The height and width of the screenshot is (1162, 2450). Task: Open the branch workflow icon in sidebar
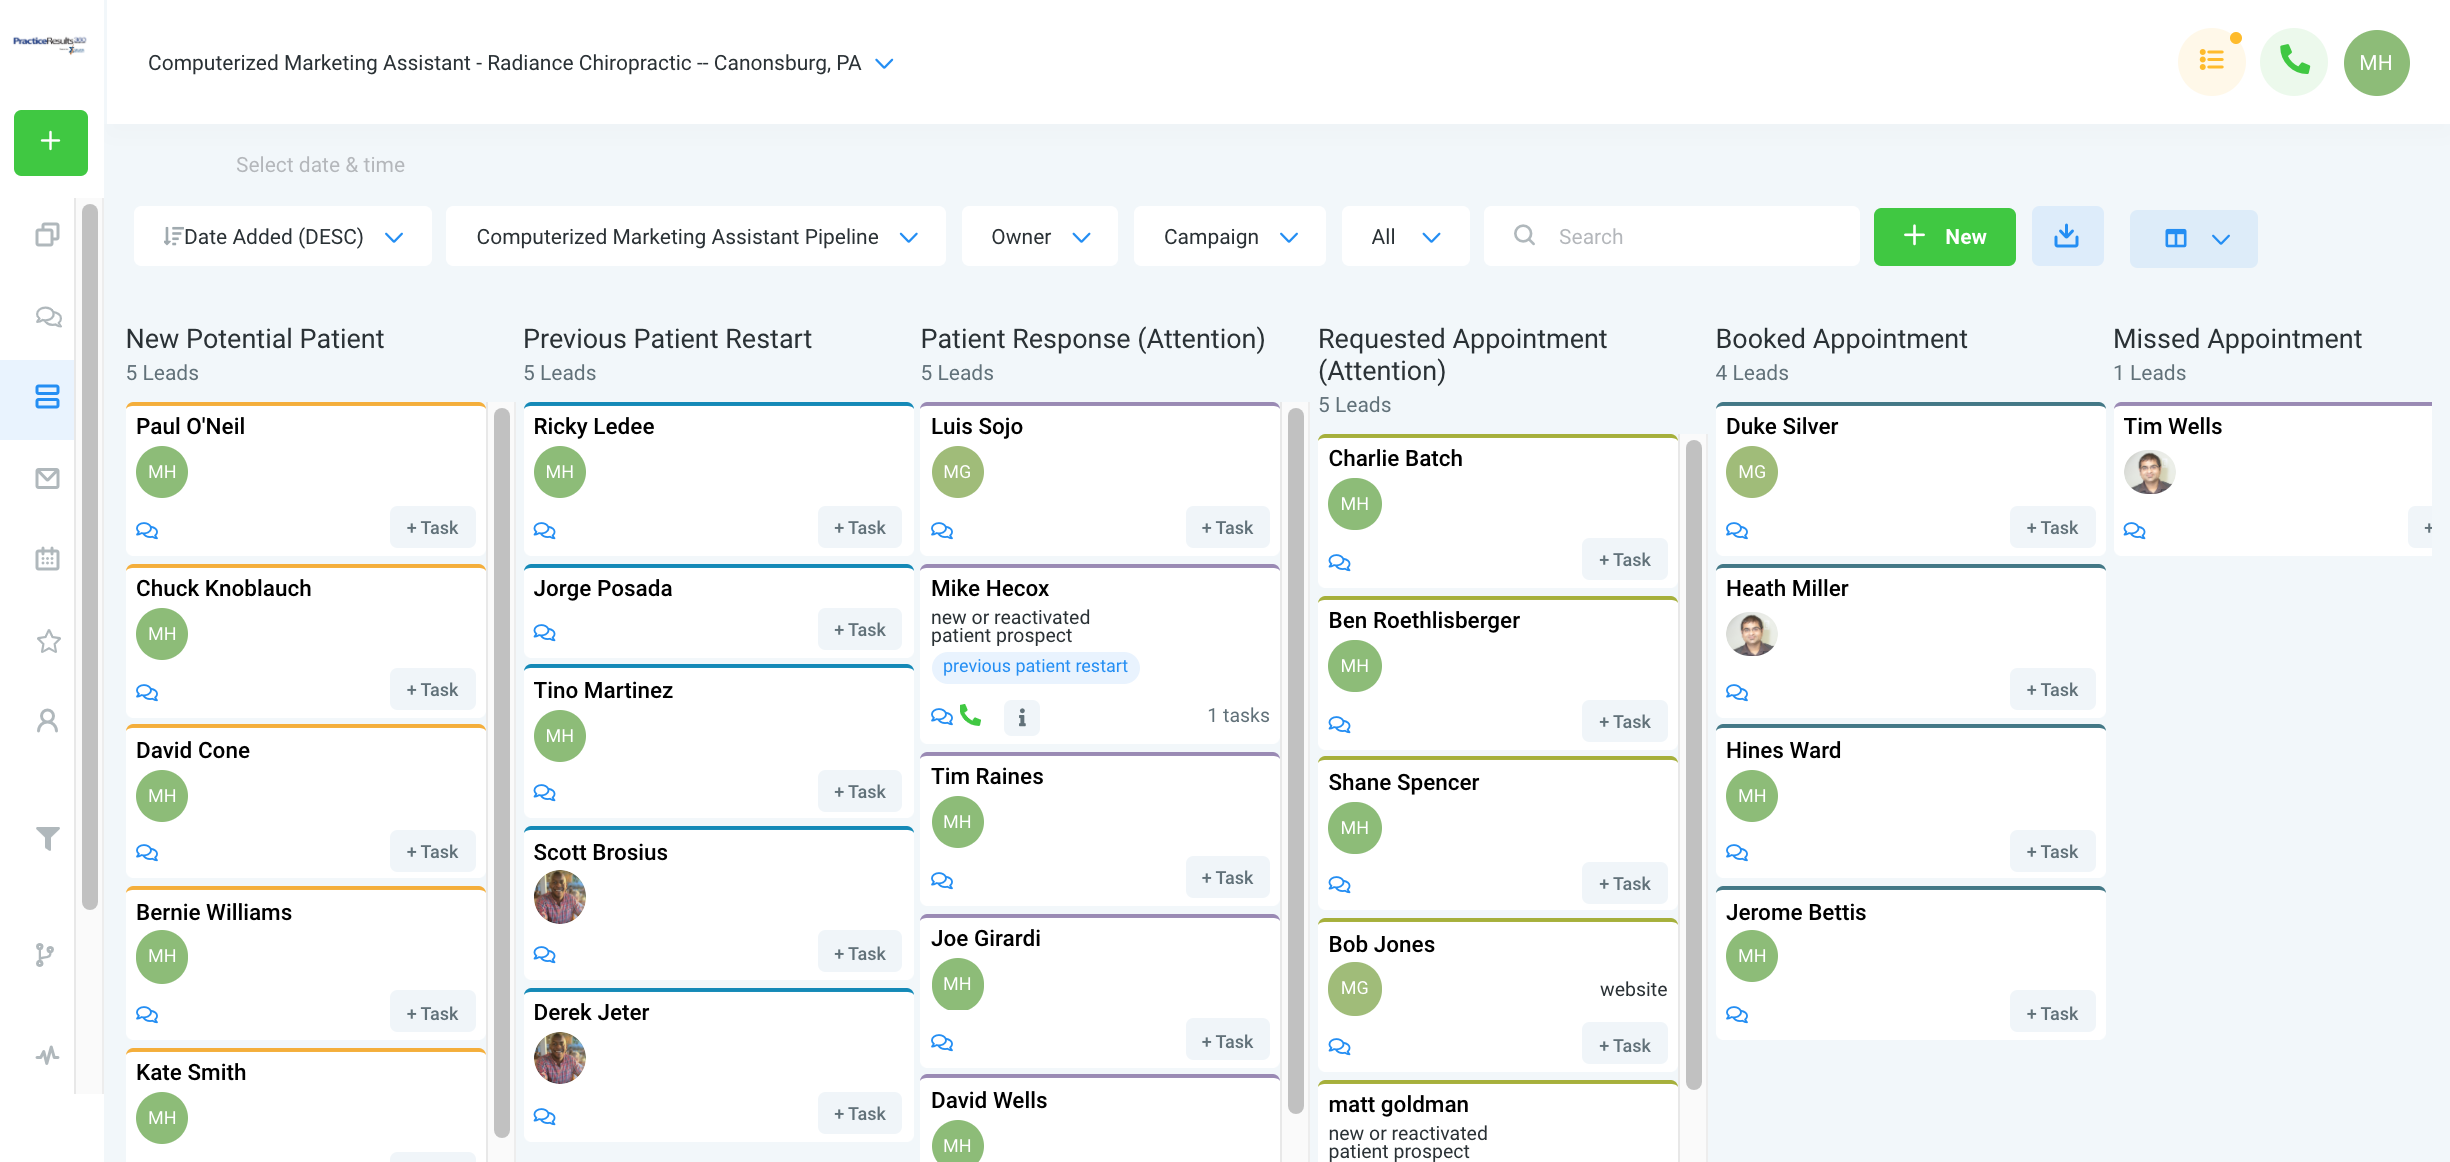(x=45, y=955)
